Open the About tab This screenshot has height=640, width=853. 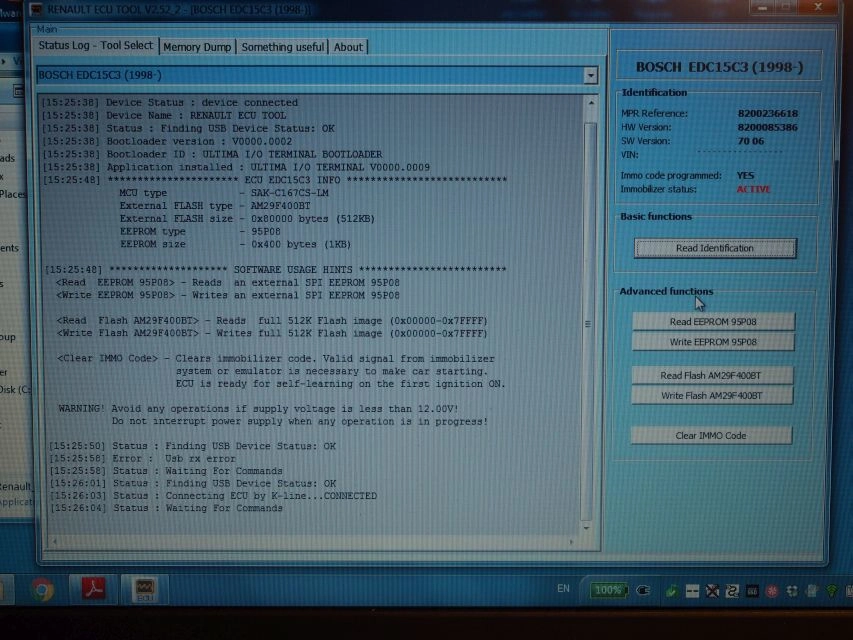click(348, 47)
